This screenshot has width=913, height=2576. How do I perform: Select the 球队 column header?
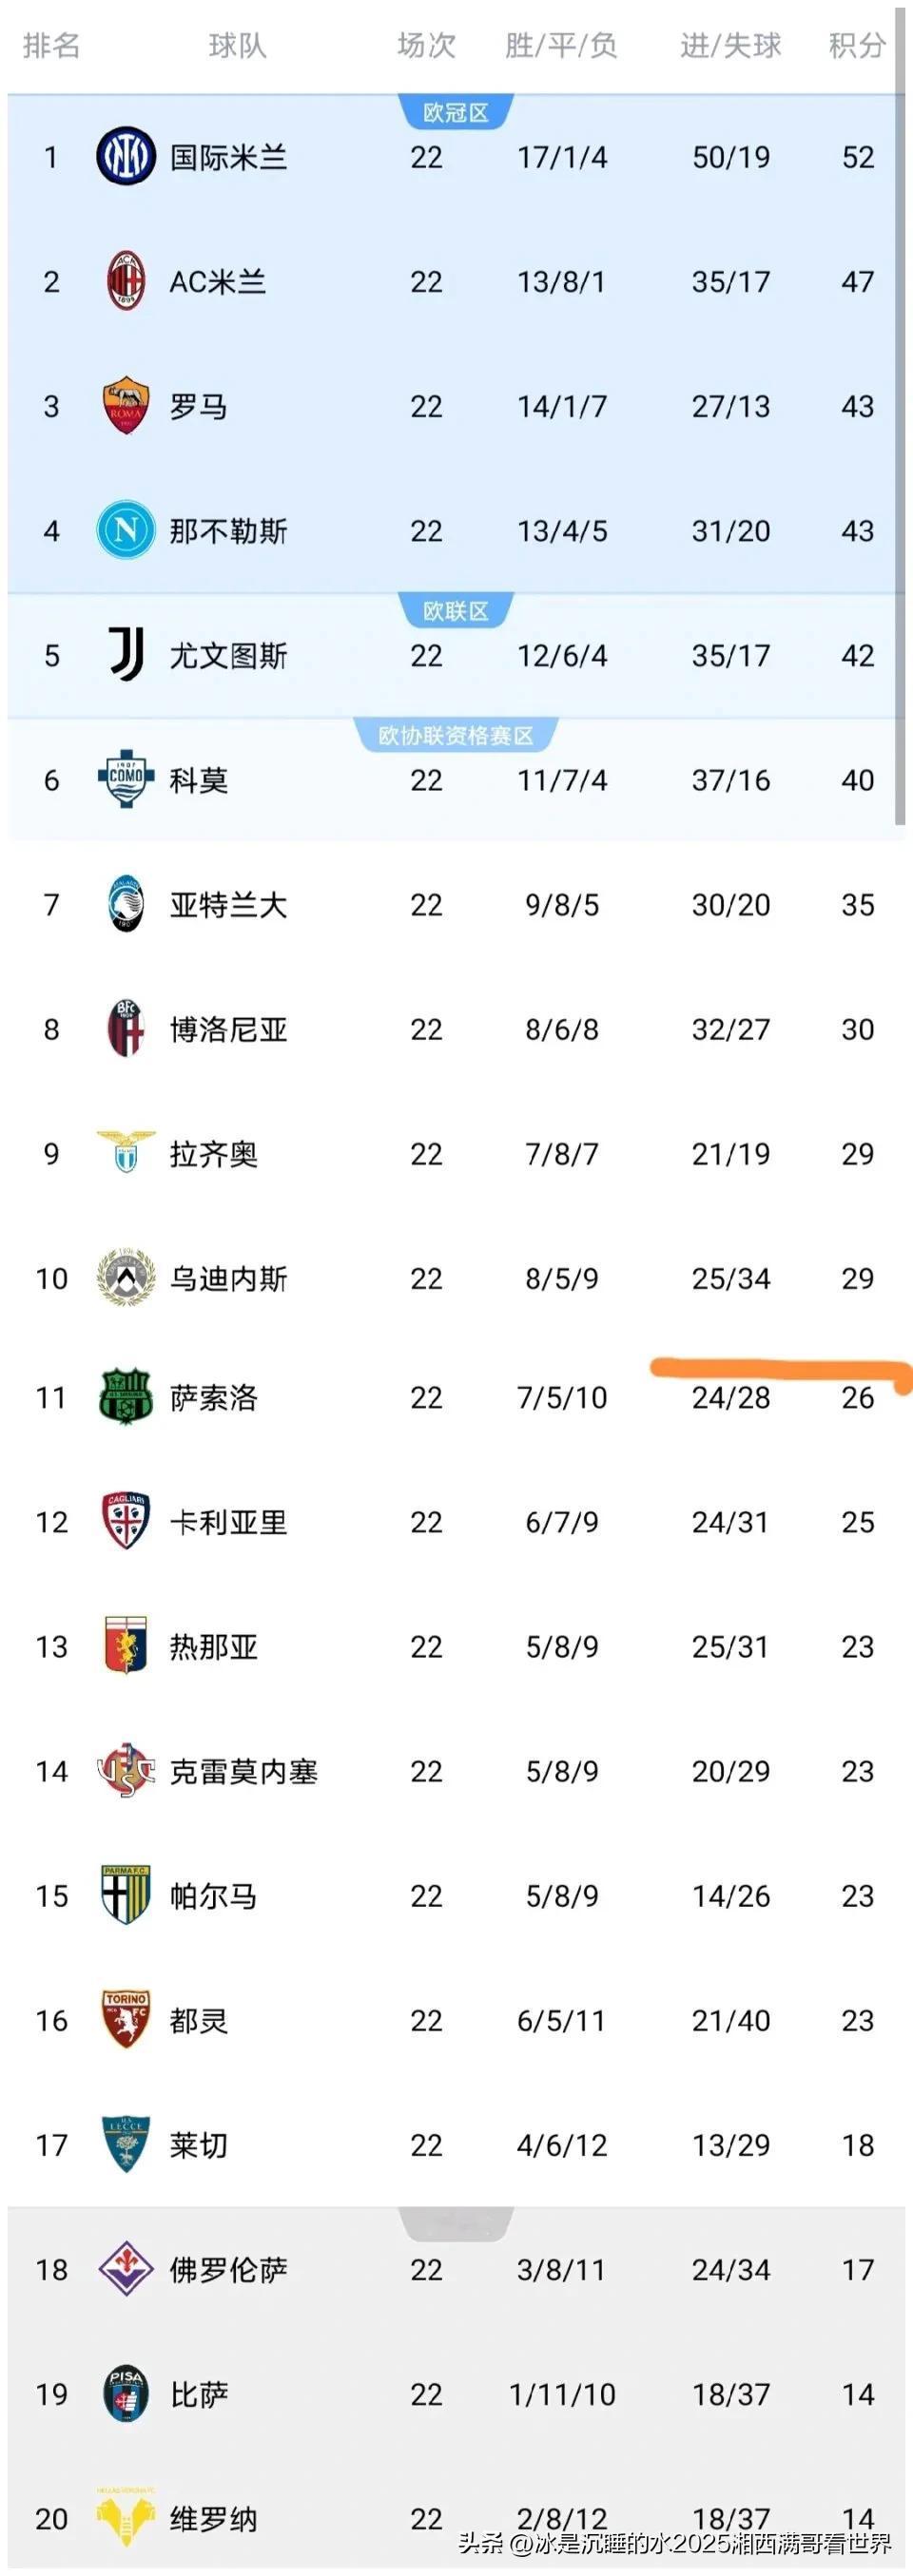239,45
